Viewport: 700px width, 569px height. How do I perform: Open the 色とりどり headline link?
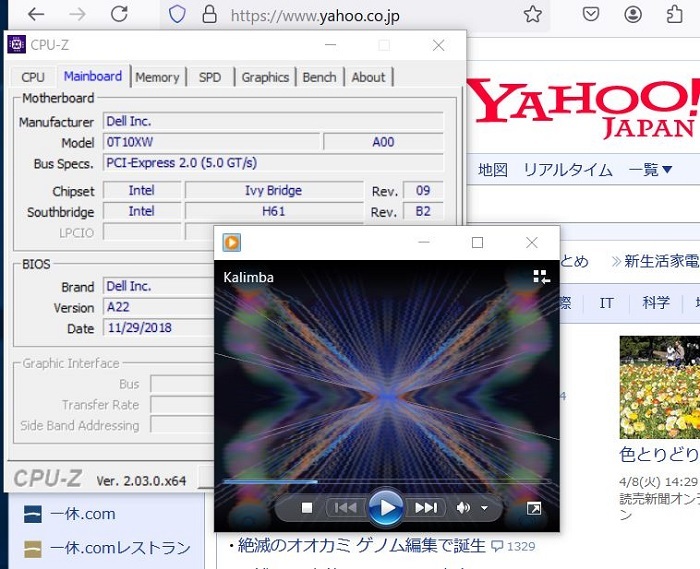(x=659, y=454)
